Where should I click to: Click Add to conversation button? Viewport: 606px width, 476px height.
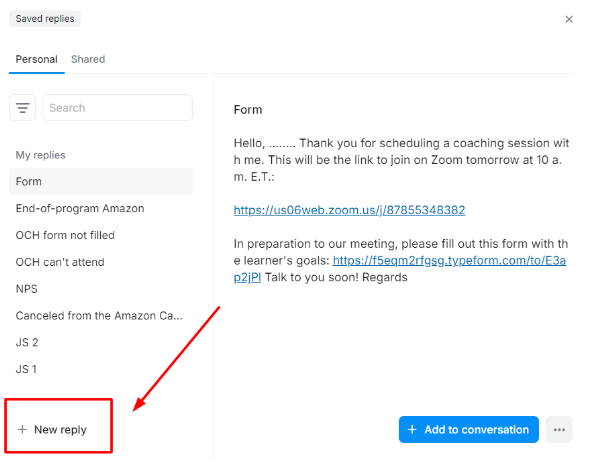pos(469,430)
